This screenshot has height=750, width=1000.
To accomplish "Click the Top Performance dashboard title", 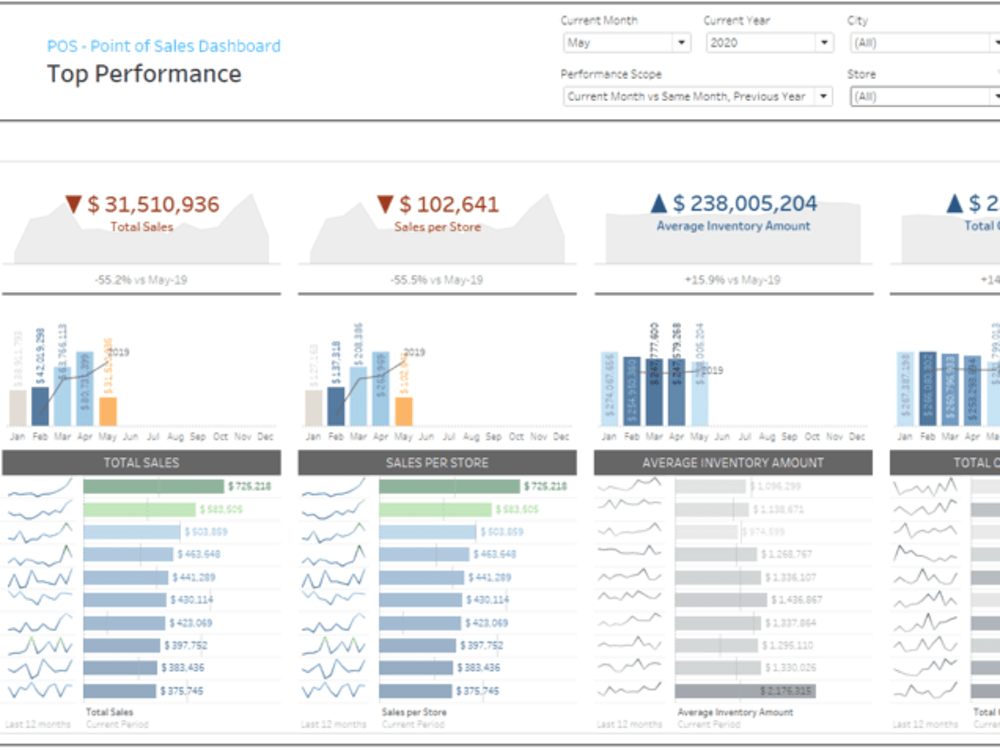I will pos(144,73).
